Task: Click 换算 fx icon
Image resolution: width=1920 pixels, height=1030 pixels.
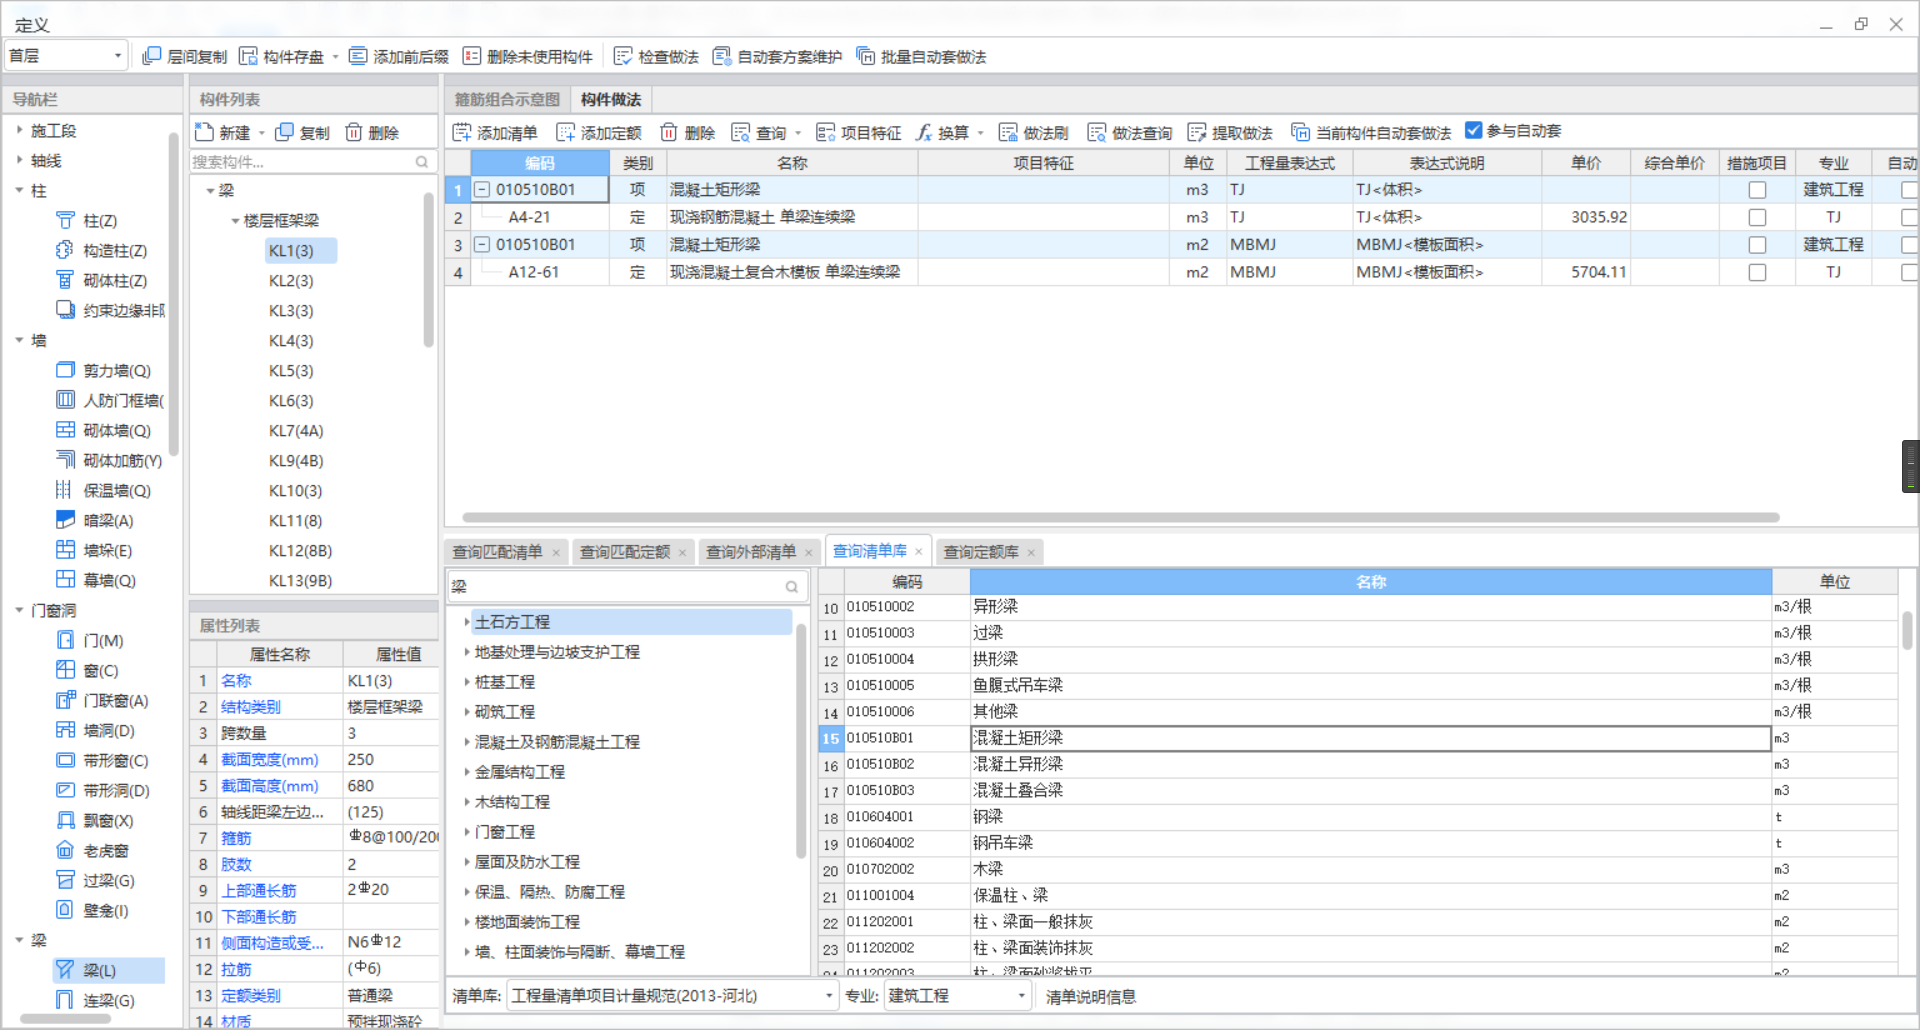Action: point(924,132)
